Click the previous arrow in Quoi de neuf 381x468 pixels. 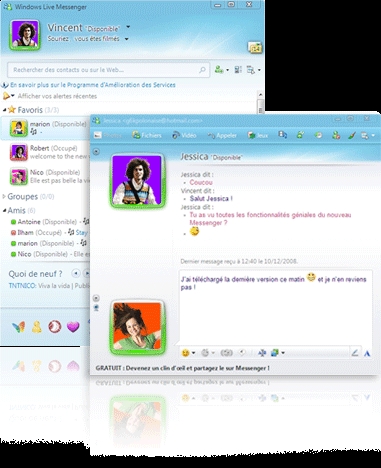[76, 274]
